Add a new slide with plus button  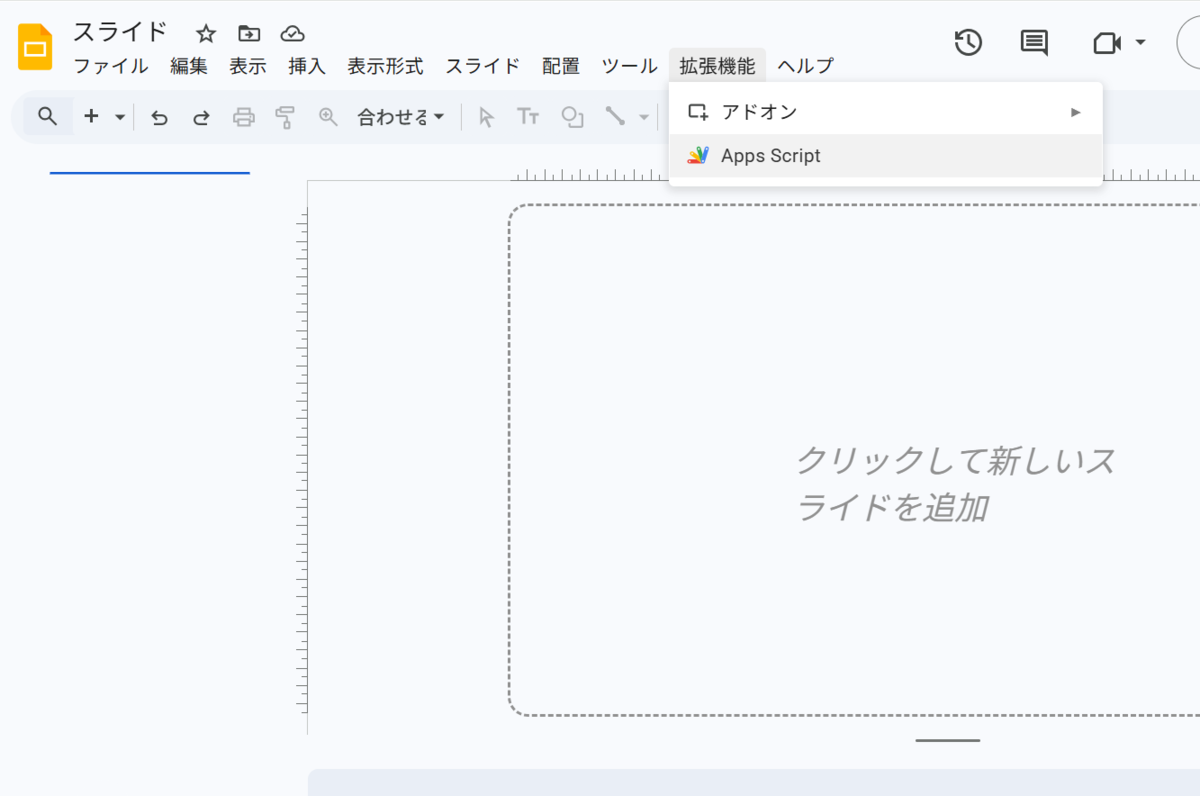click(x=91, y=117)
